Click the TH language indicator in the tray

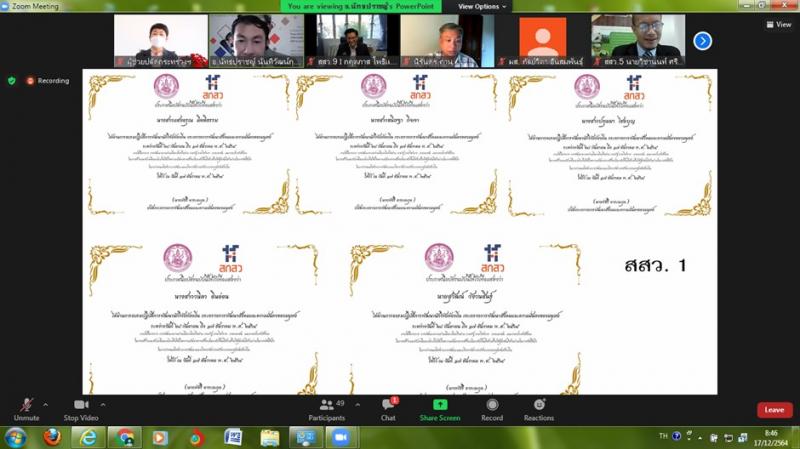click(x=663, y=436)
